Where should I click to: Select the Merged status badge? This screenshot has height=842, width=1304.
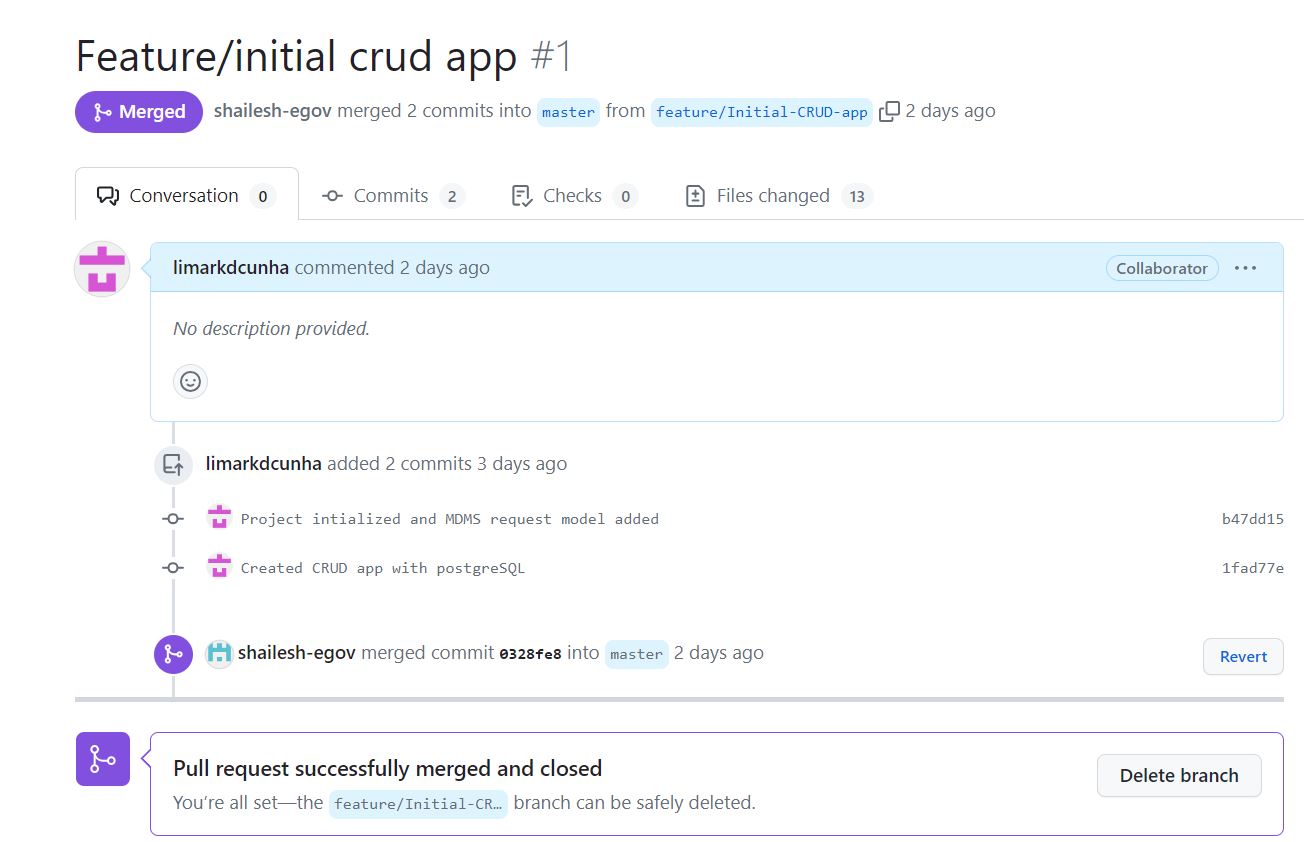pyautogui.click(x=138, y=111)
